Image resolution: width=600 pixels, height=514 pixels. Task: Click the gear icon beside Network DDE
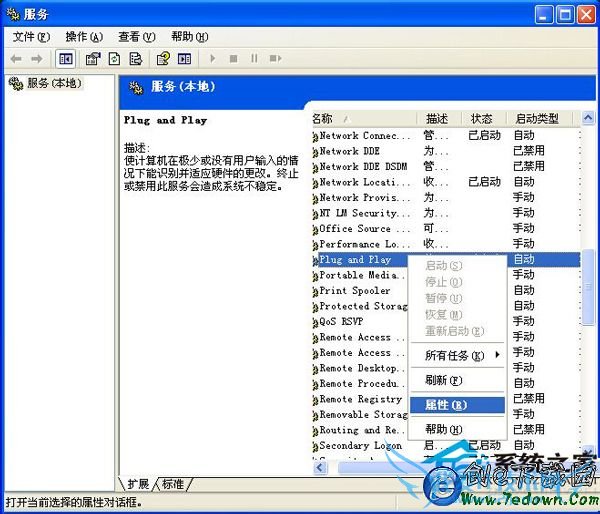tap(315, 152)
